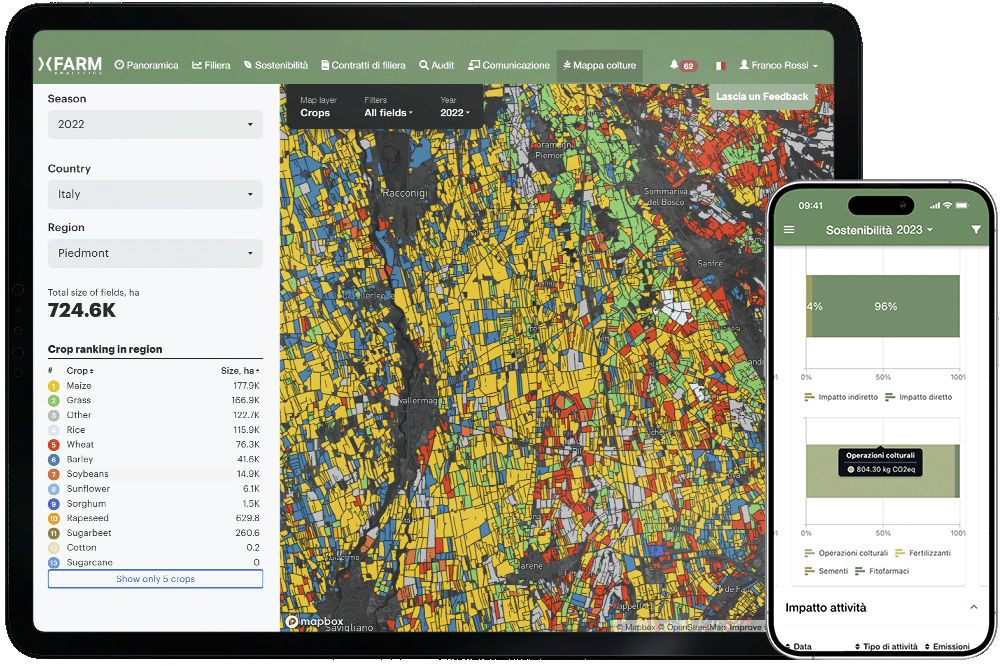
Task: Toggle the Fertilizzanti legend entry
Action: click(x=922, y=553)
